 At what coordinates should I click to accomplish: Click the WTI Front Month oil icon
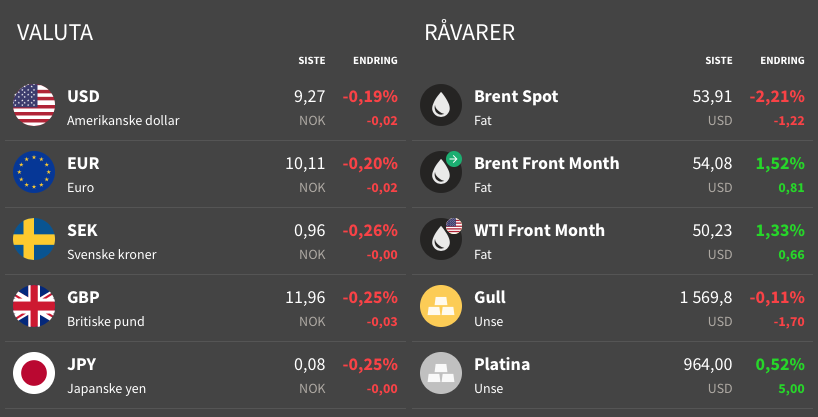441,239
